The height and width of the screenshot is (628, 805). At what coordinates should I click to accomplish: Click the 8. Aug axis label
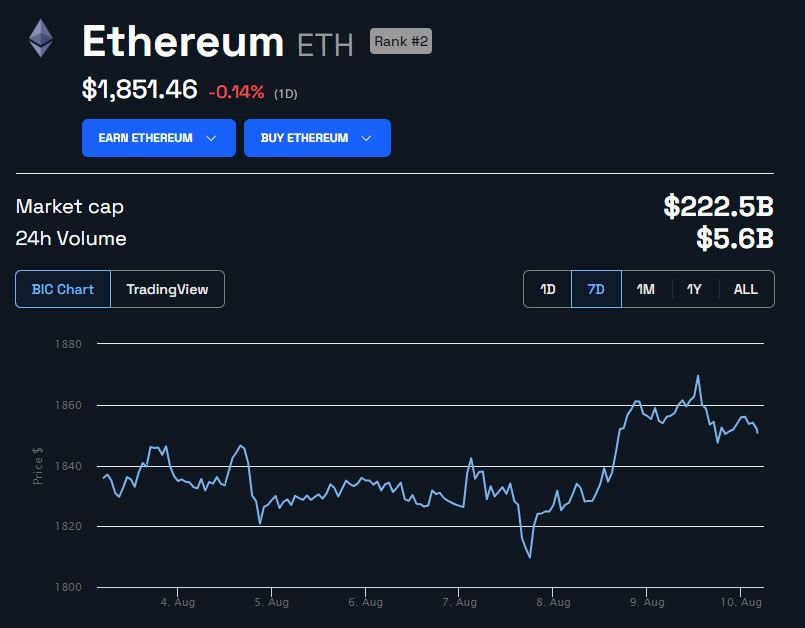[555, 602]
